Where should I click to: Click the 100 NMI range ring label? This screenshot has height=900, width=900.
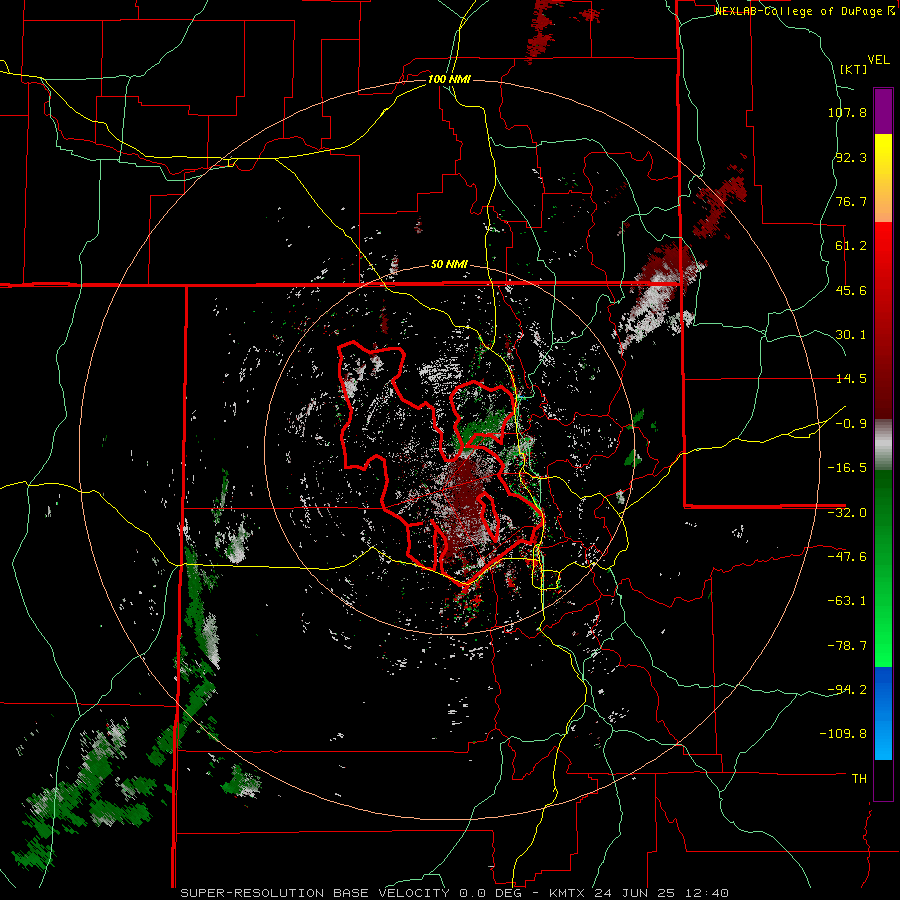point(449,79)
